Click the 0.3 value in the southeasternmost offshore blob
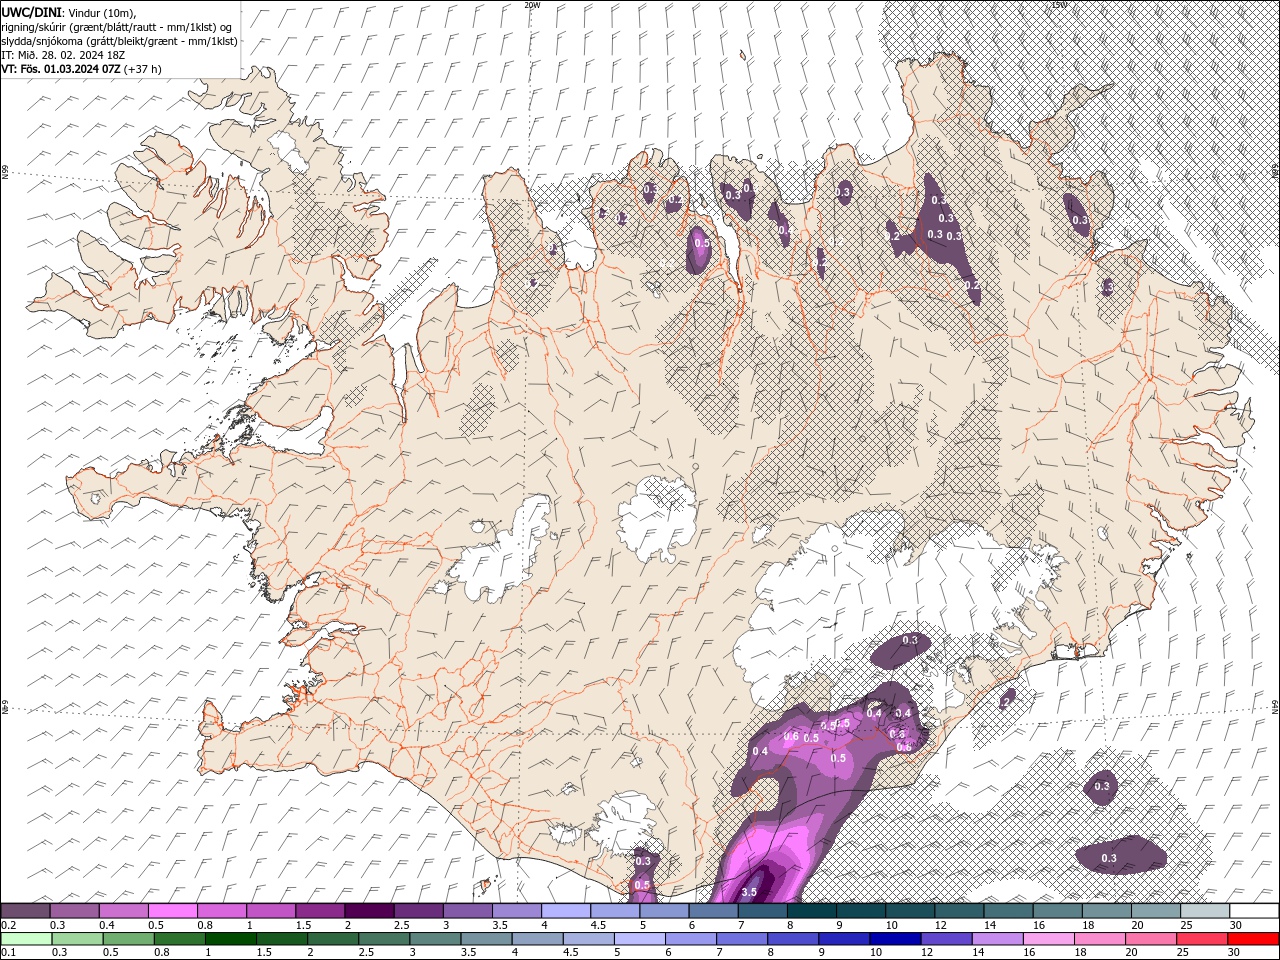The width and height of the screenshot is (1280, 960). (1109, 858)
